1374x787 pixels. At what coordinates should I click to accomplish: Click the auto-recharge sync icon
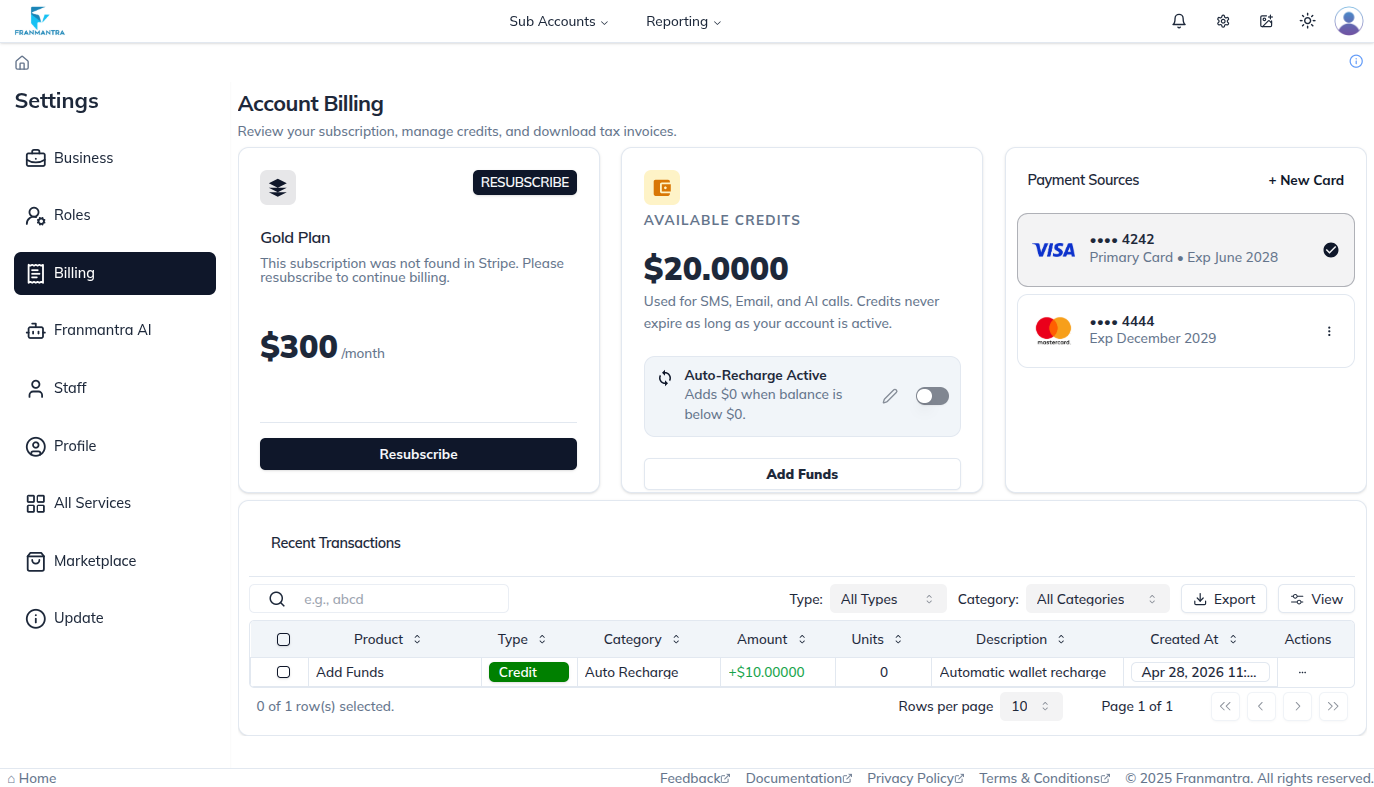click(665, 378)
